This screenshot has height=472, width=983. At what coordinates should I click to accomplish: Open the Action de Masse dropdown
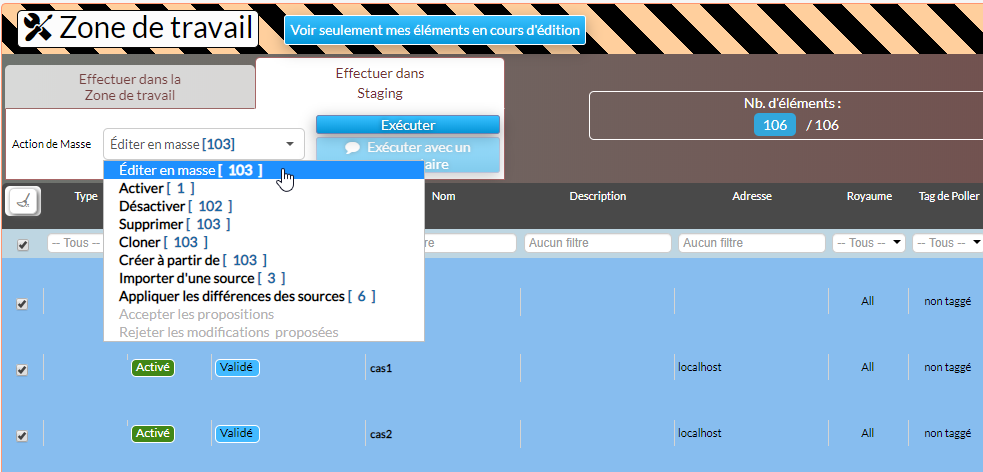click(204, 144)
